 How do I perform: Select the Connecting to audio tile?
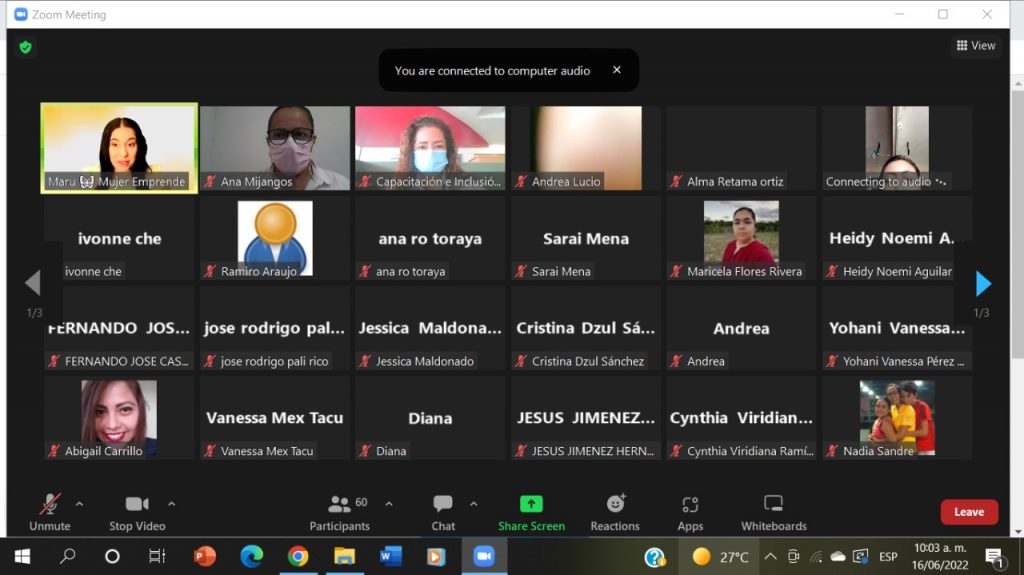tap(897, 148)
